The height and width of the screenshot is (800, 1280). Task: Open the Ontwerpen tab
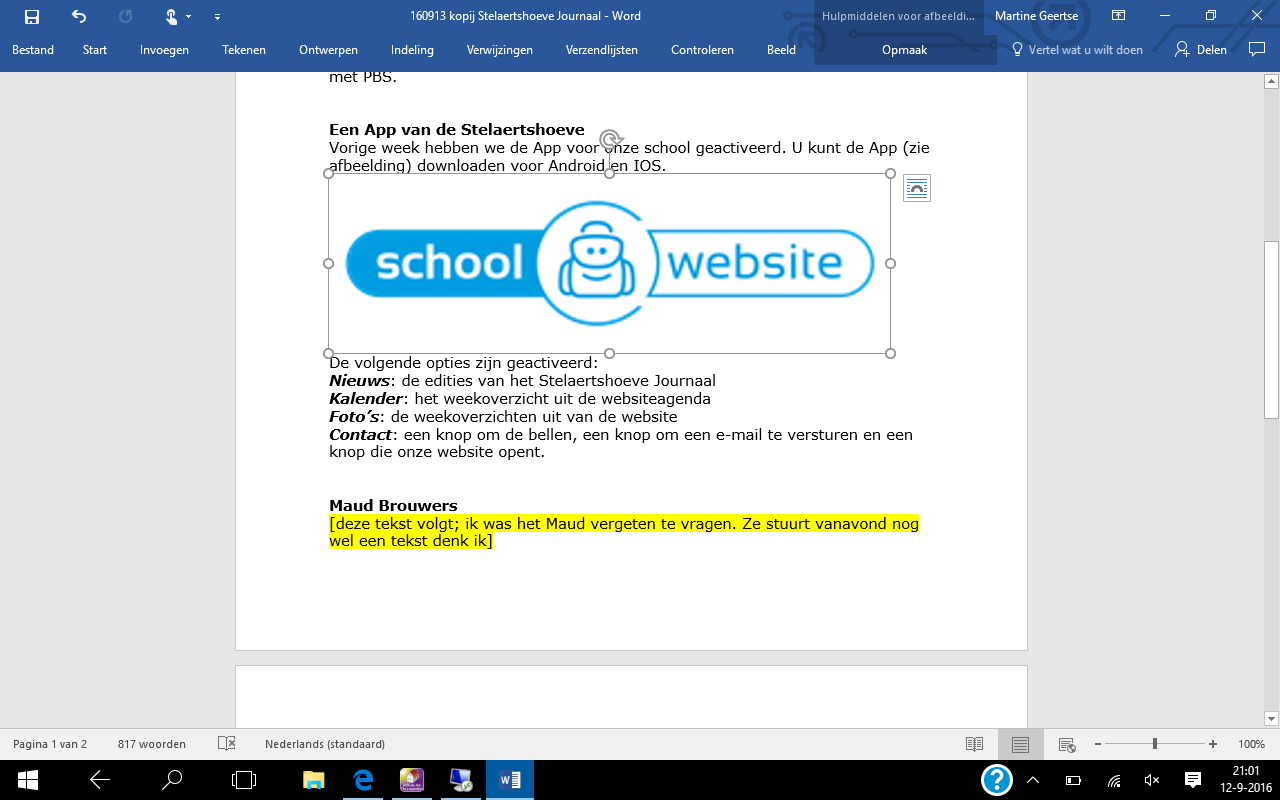328,50
